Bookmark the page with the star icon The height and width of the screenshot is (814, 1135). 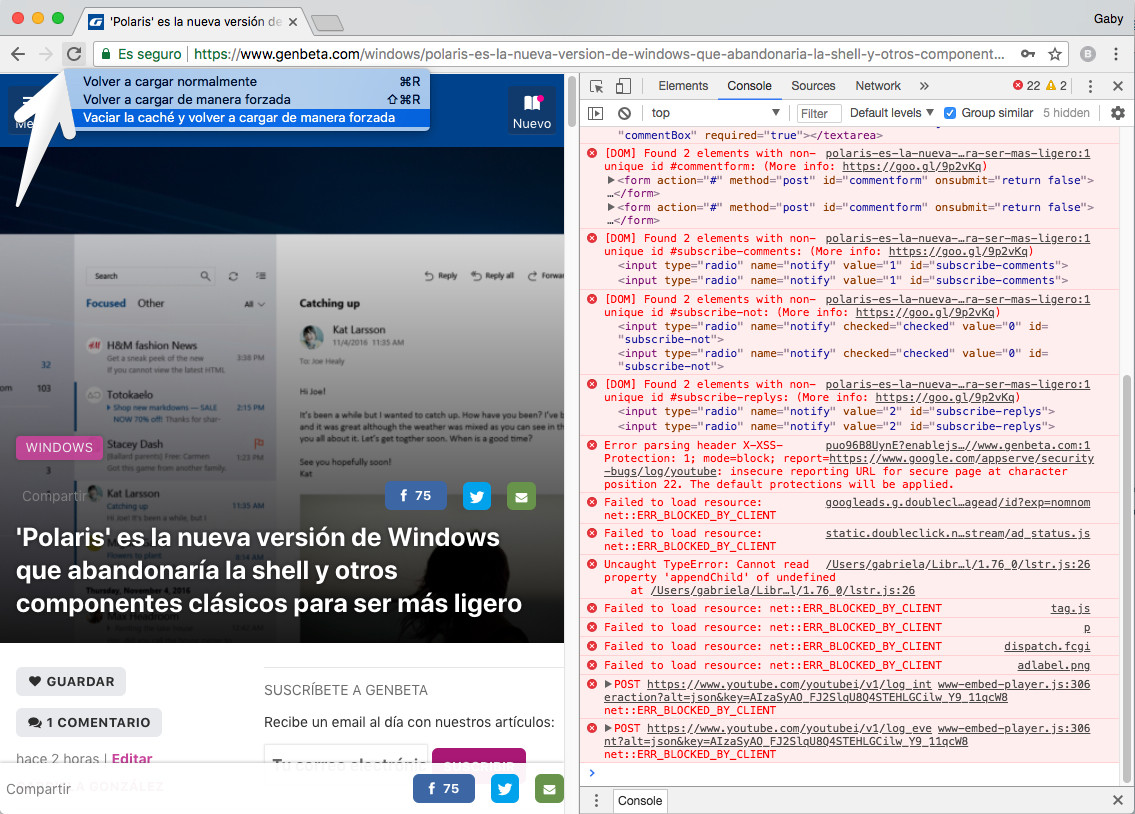tap(1055, 53)
